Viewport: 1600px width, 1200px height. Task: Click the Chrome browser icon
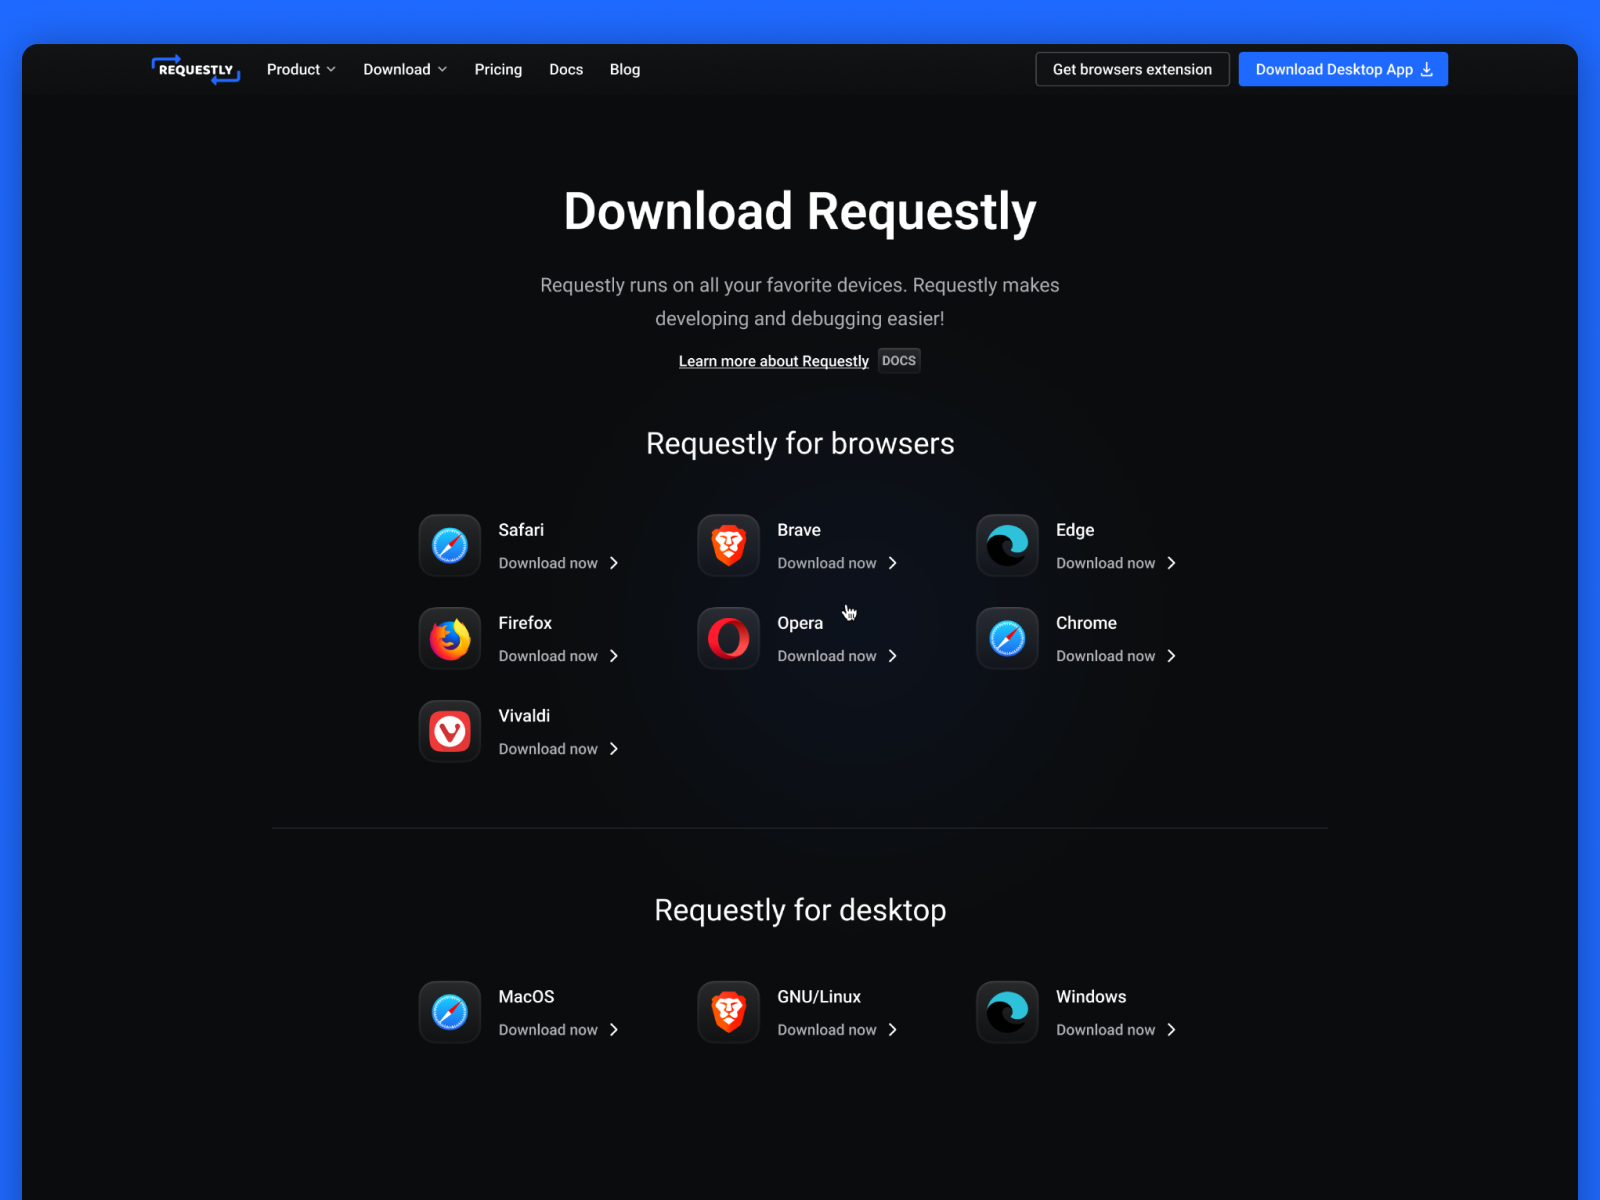[1007, 639]
